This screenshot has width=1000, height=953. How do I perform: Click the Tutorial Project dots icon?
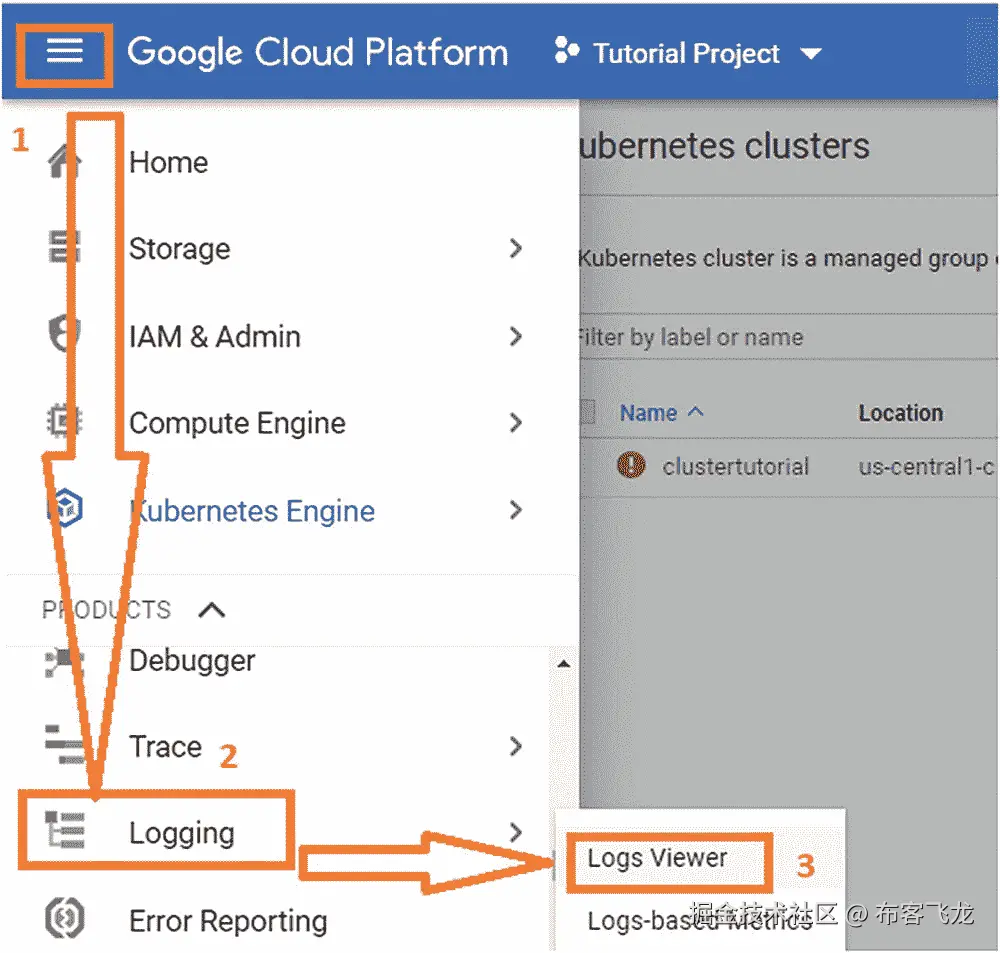566,51
